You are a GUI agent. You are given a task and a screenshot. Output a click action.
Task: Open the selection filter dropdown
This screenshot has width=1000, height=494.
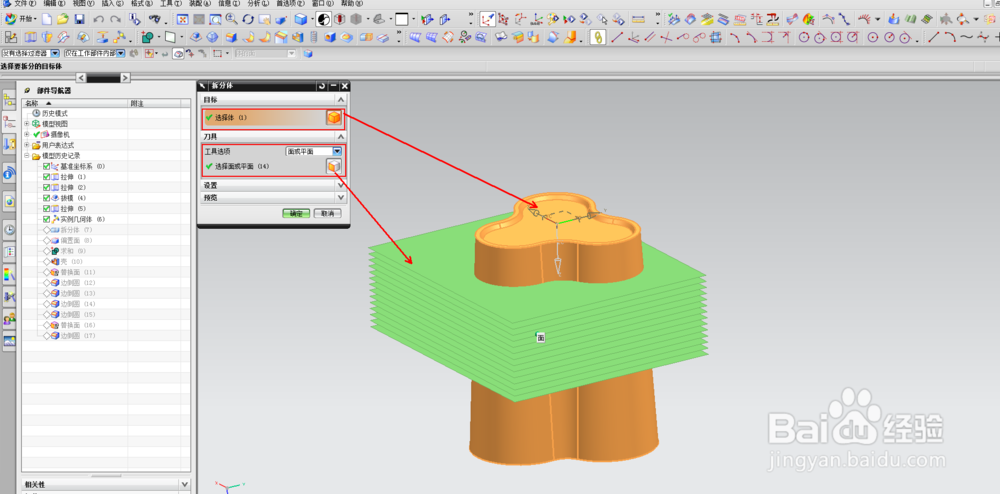(55, 54)
